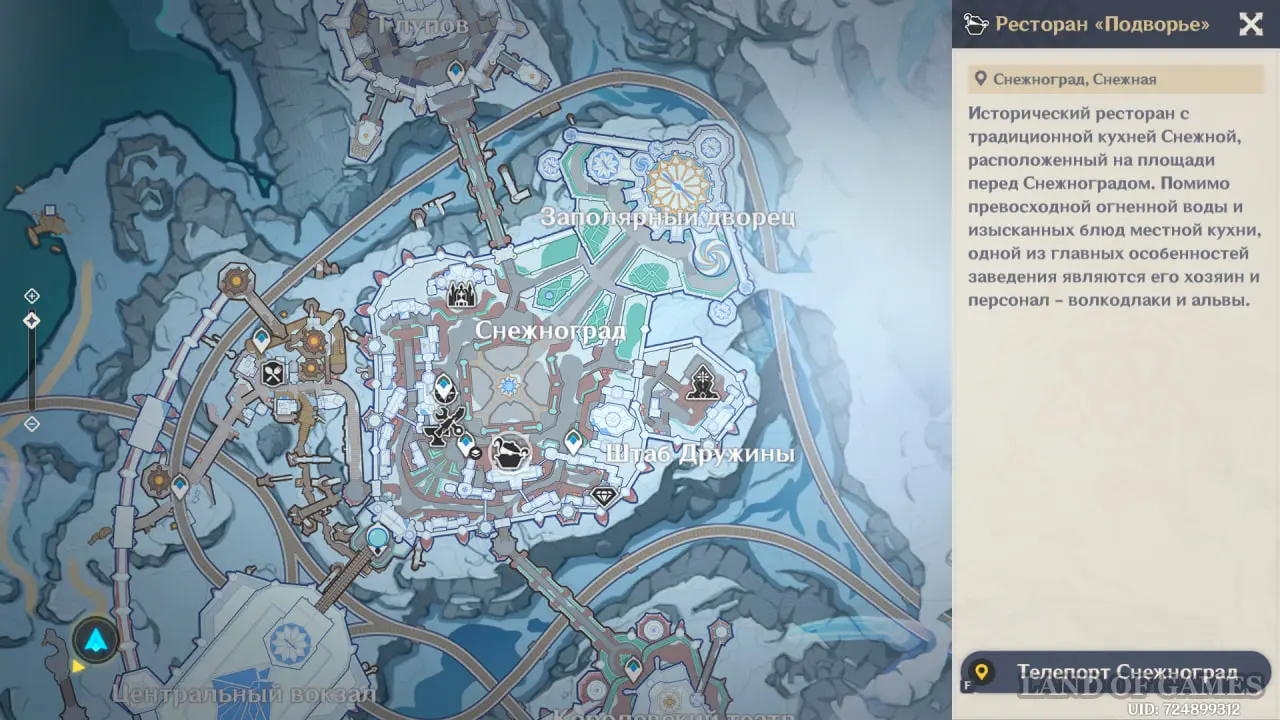1280x720 pixels.
Task: Click the waypoint with the layers badge
Action: tap(467, 445)
